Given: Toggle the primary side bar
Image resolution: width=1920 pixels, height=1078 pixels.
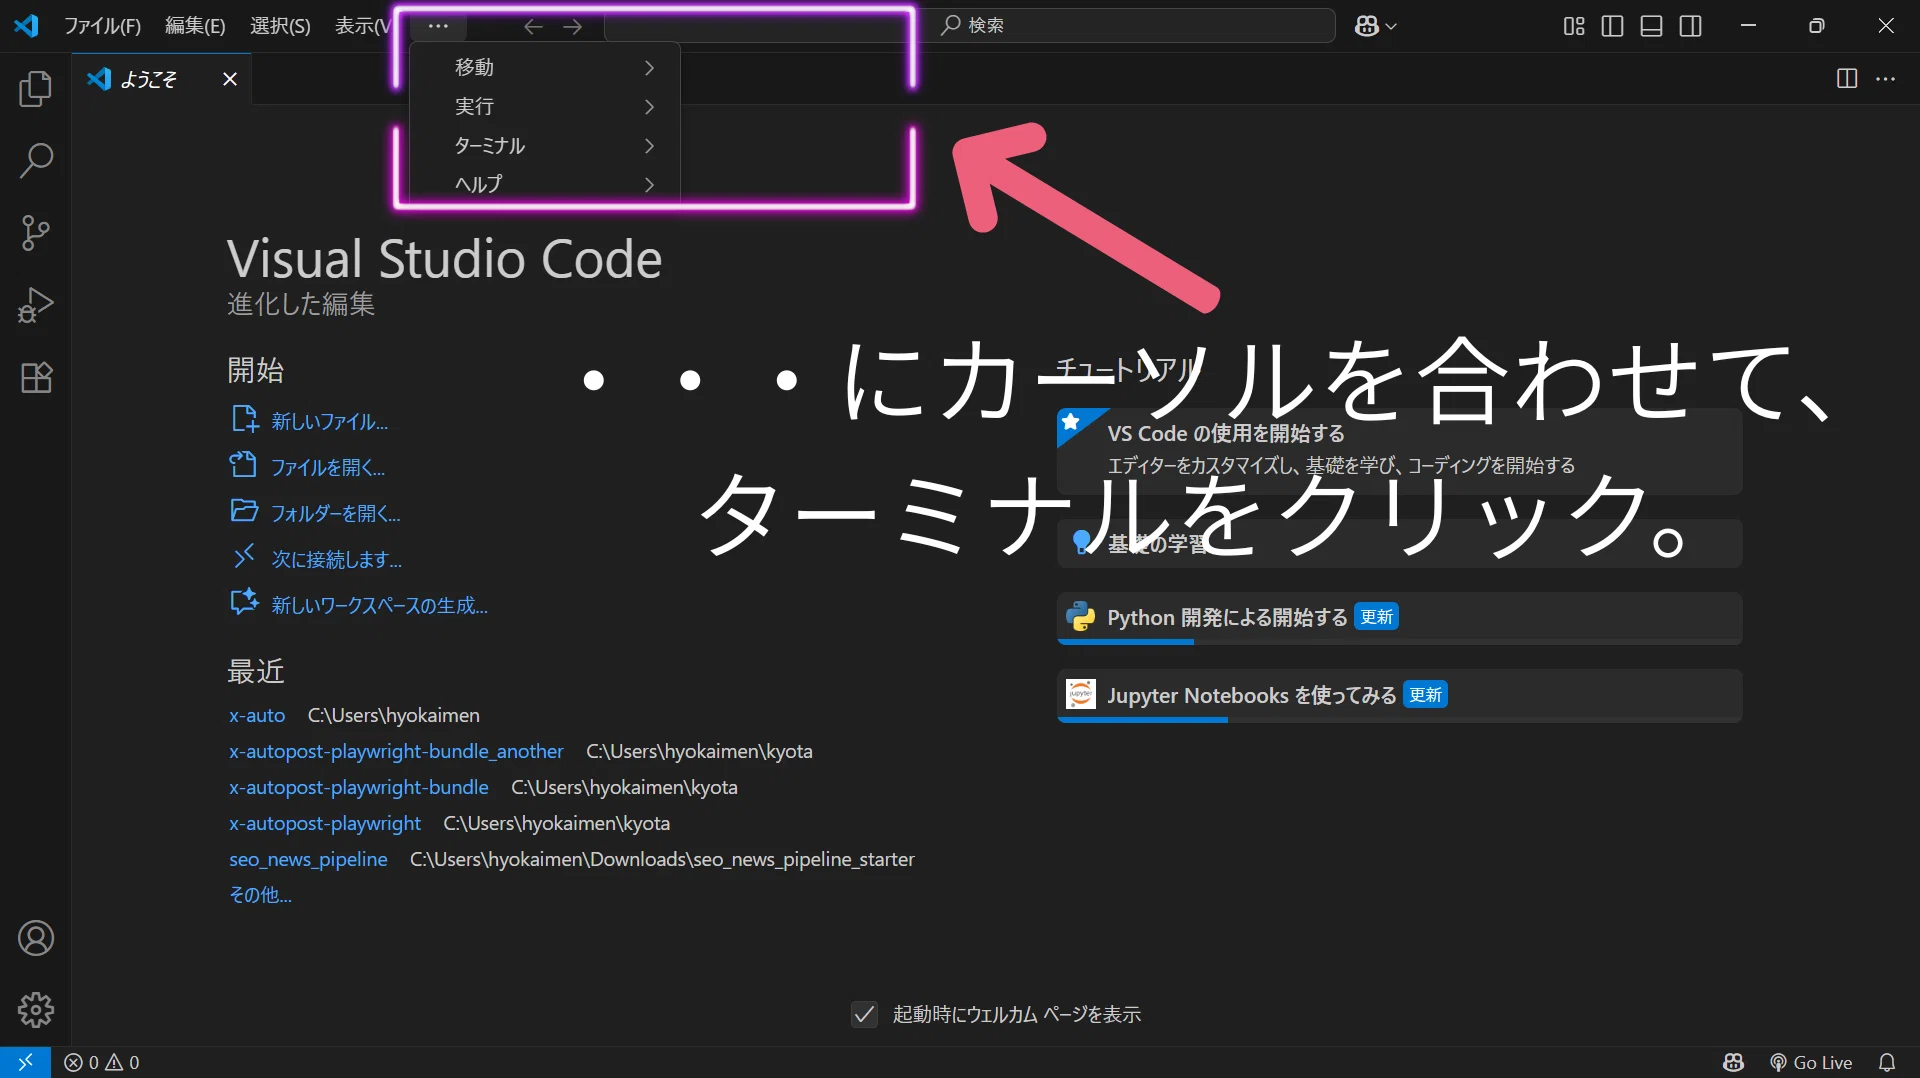Looking at the screenshot, I should 1612,26.
